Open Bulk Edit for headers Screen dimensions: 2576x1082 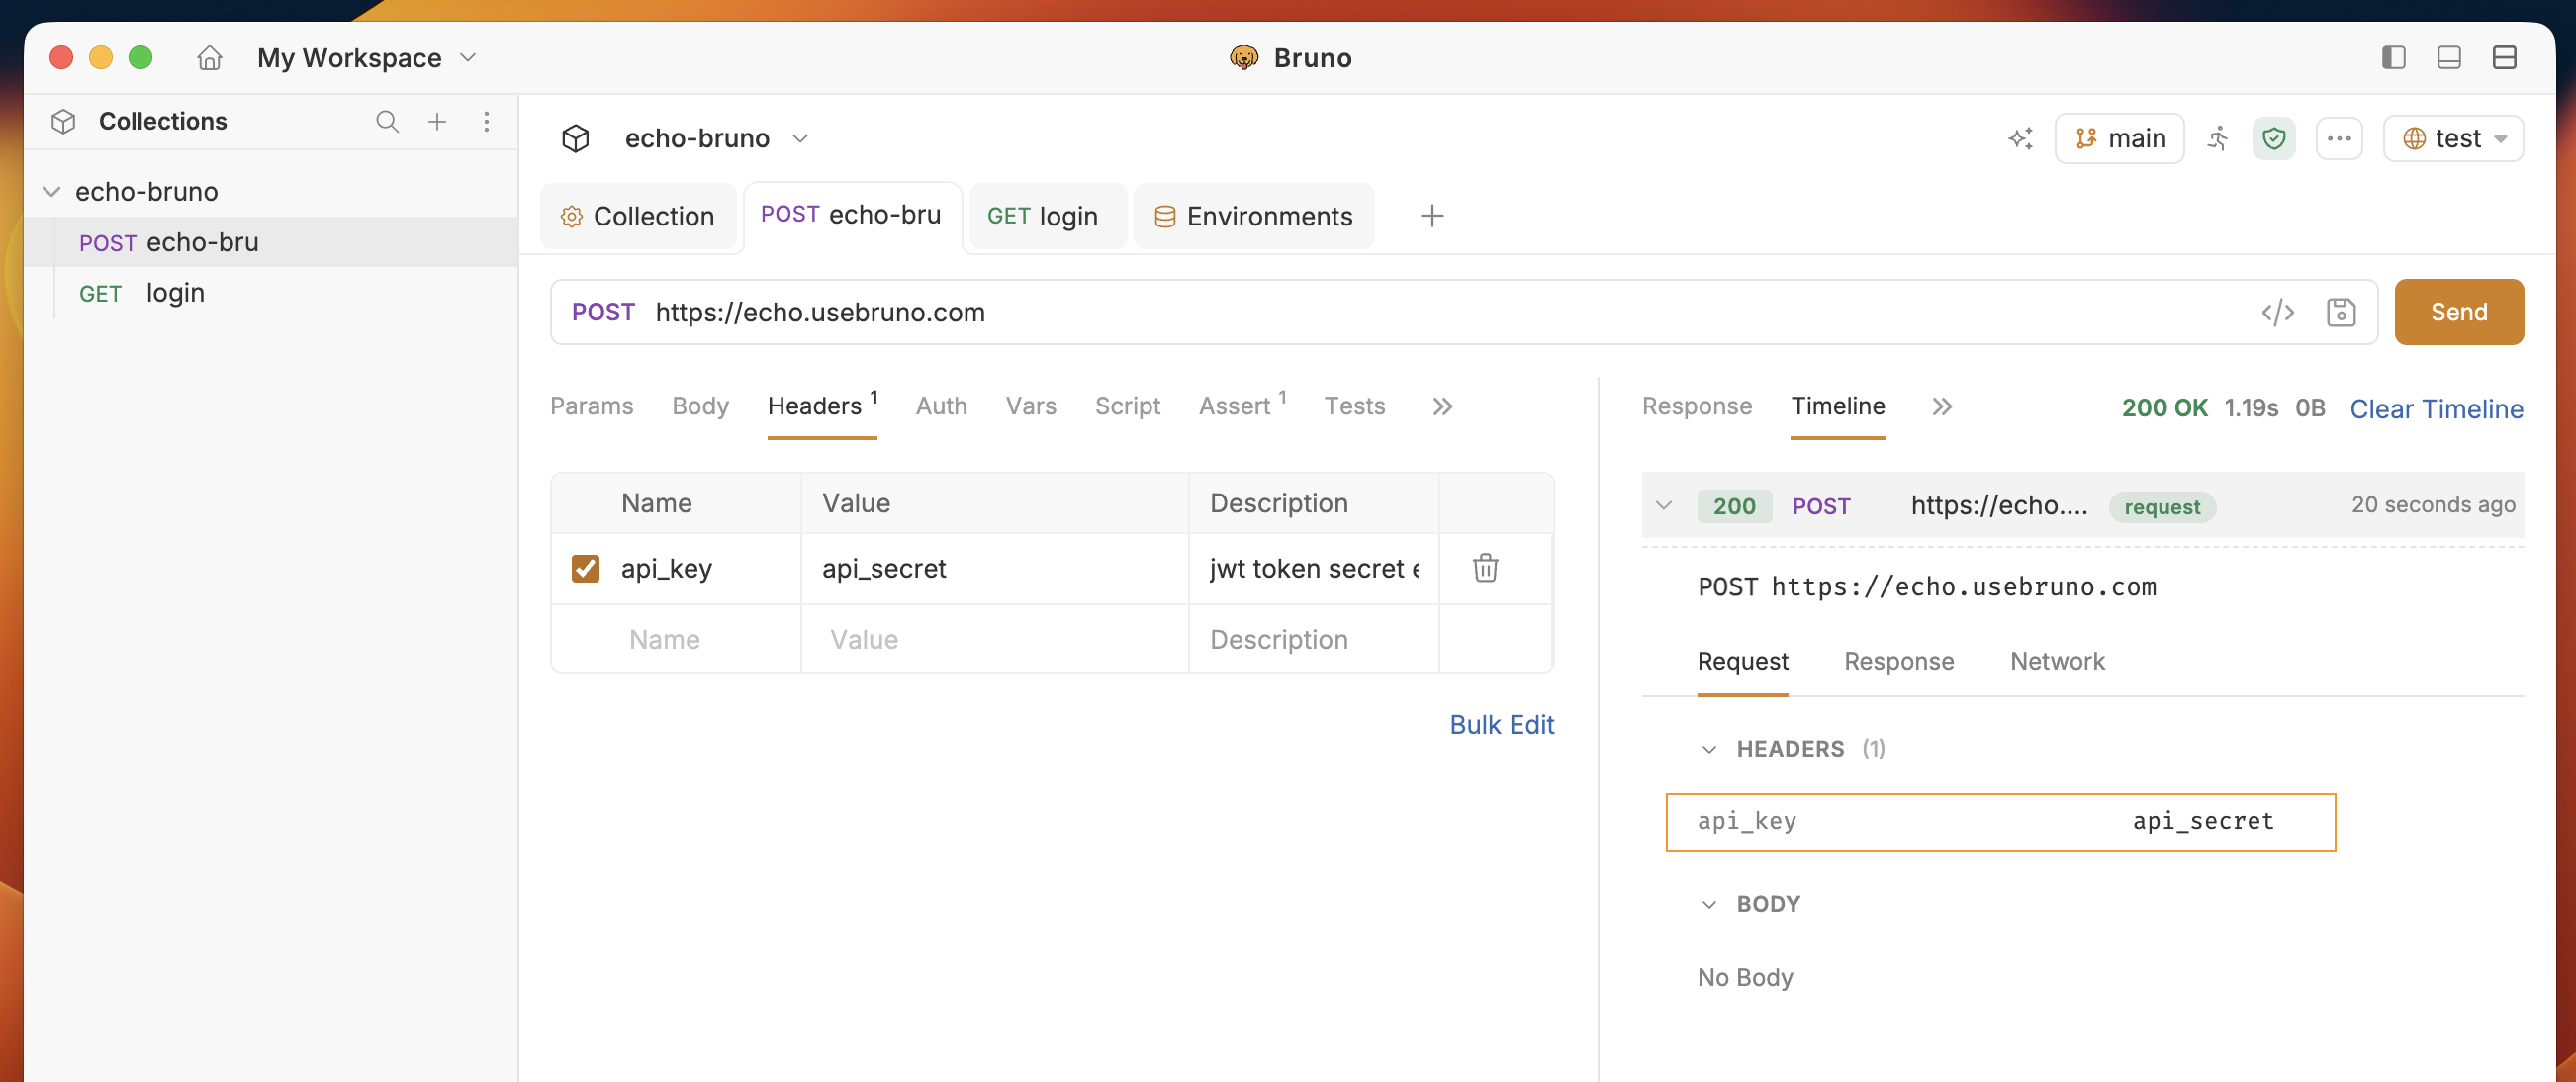(1502, 725)
